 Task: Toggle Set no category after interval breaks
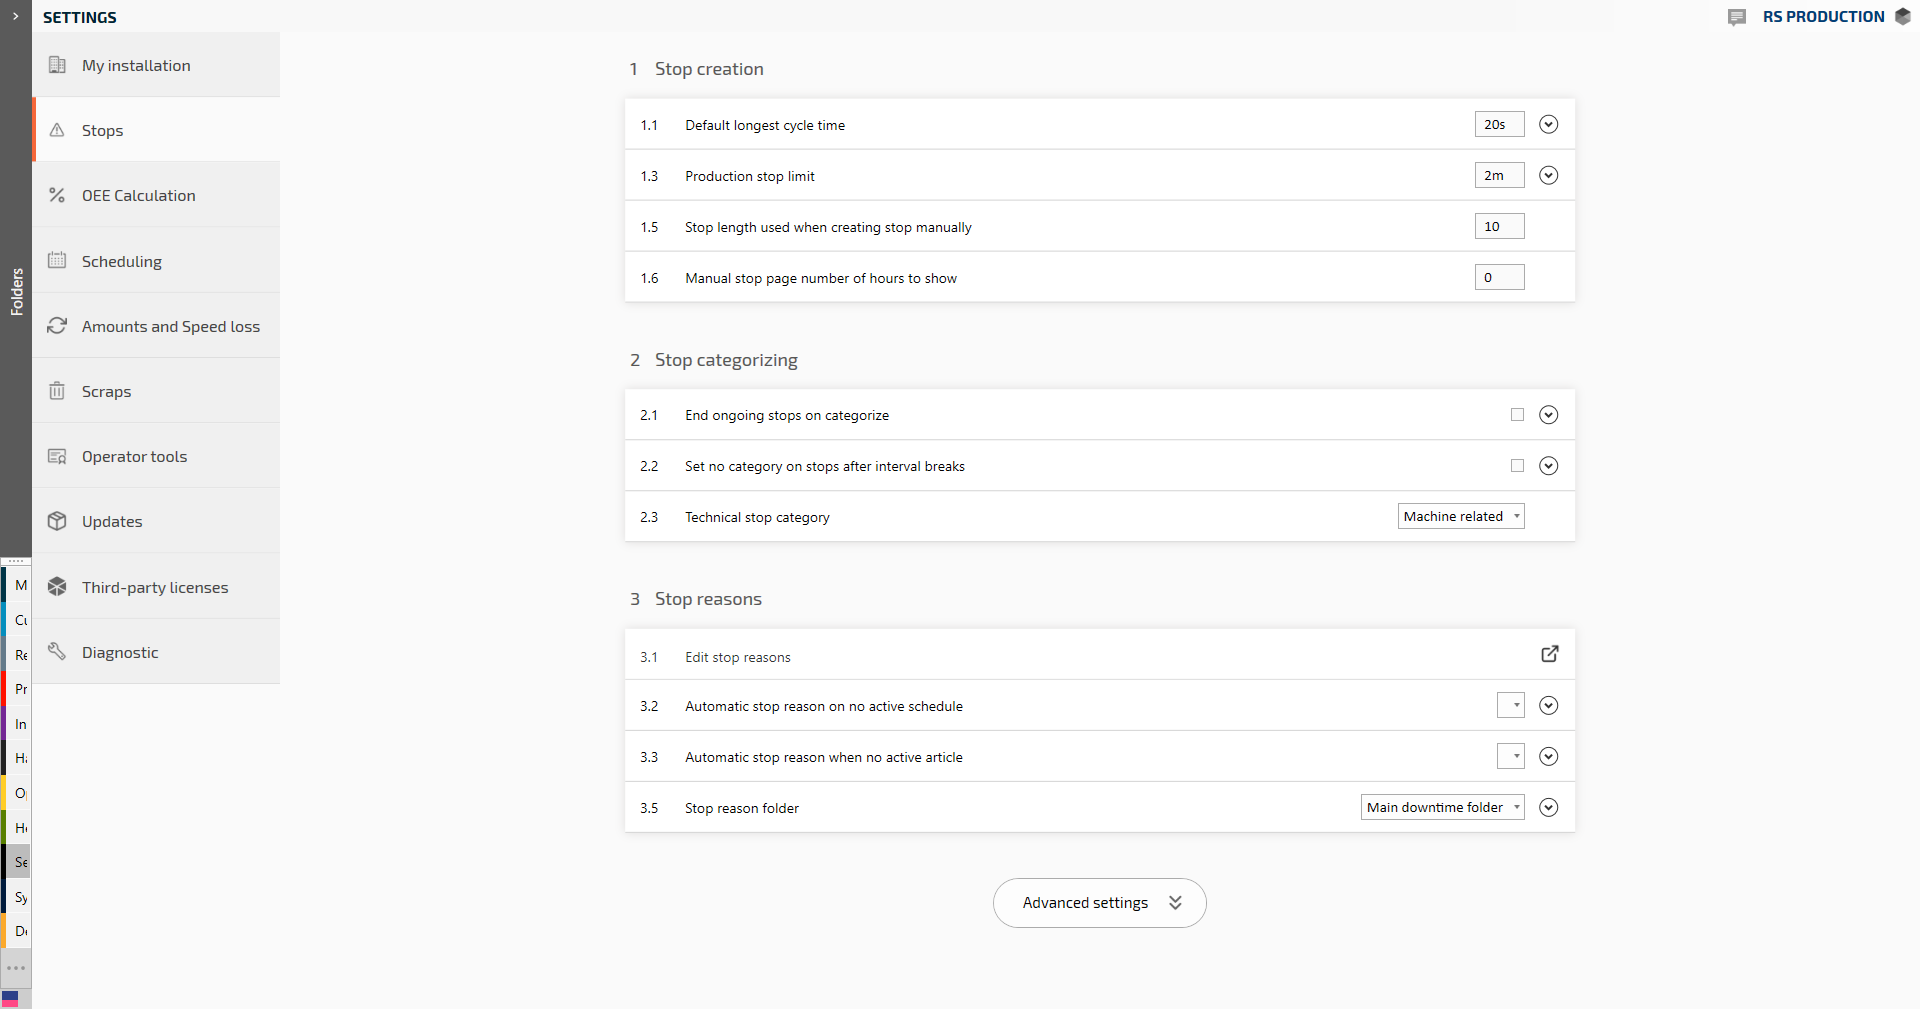point(1517,466)
